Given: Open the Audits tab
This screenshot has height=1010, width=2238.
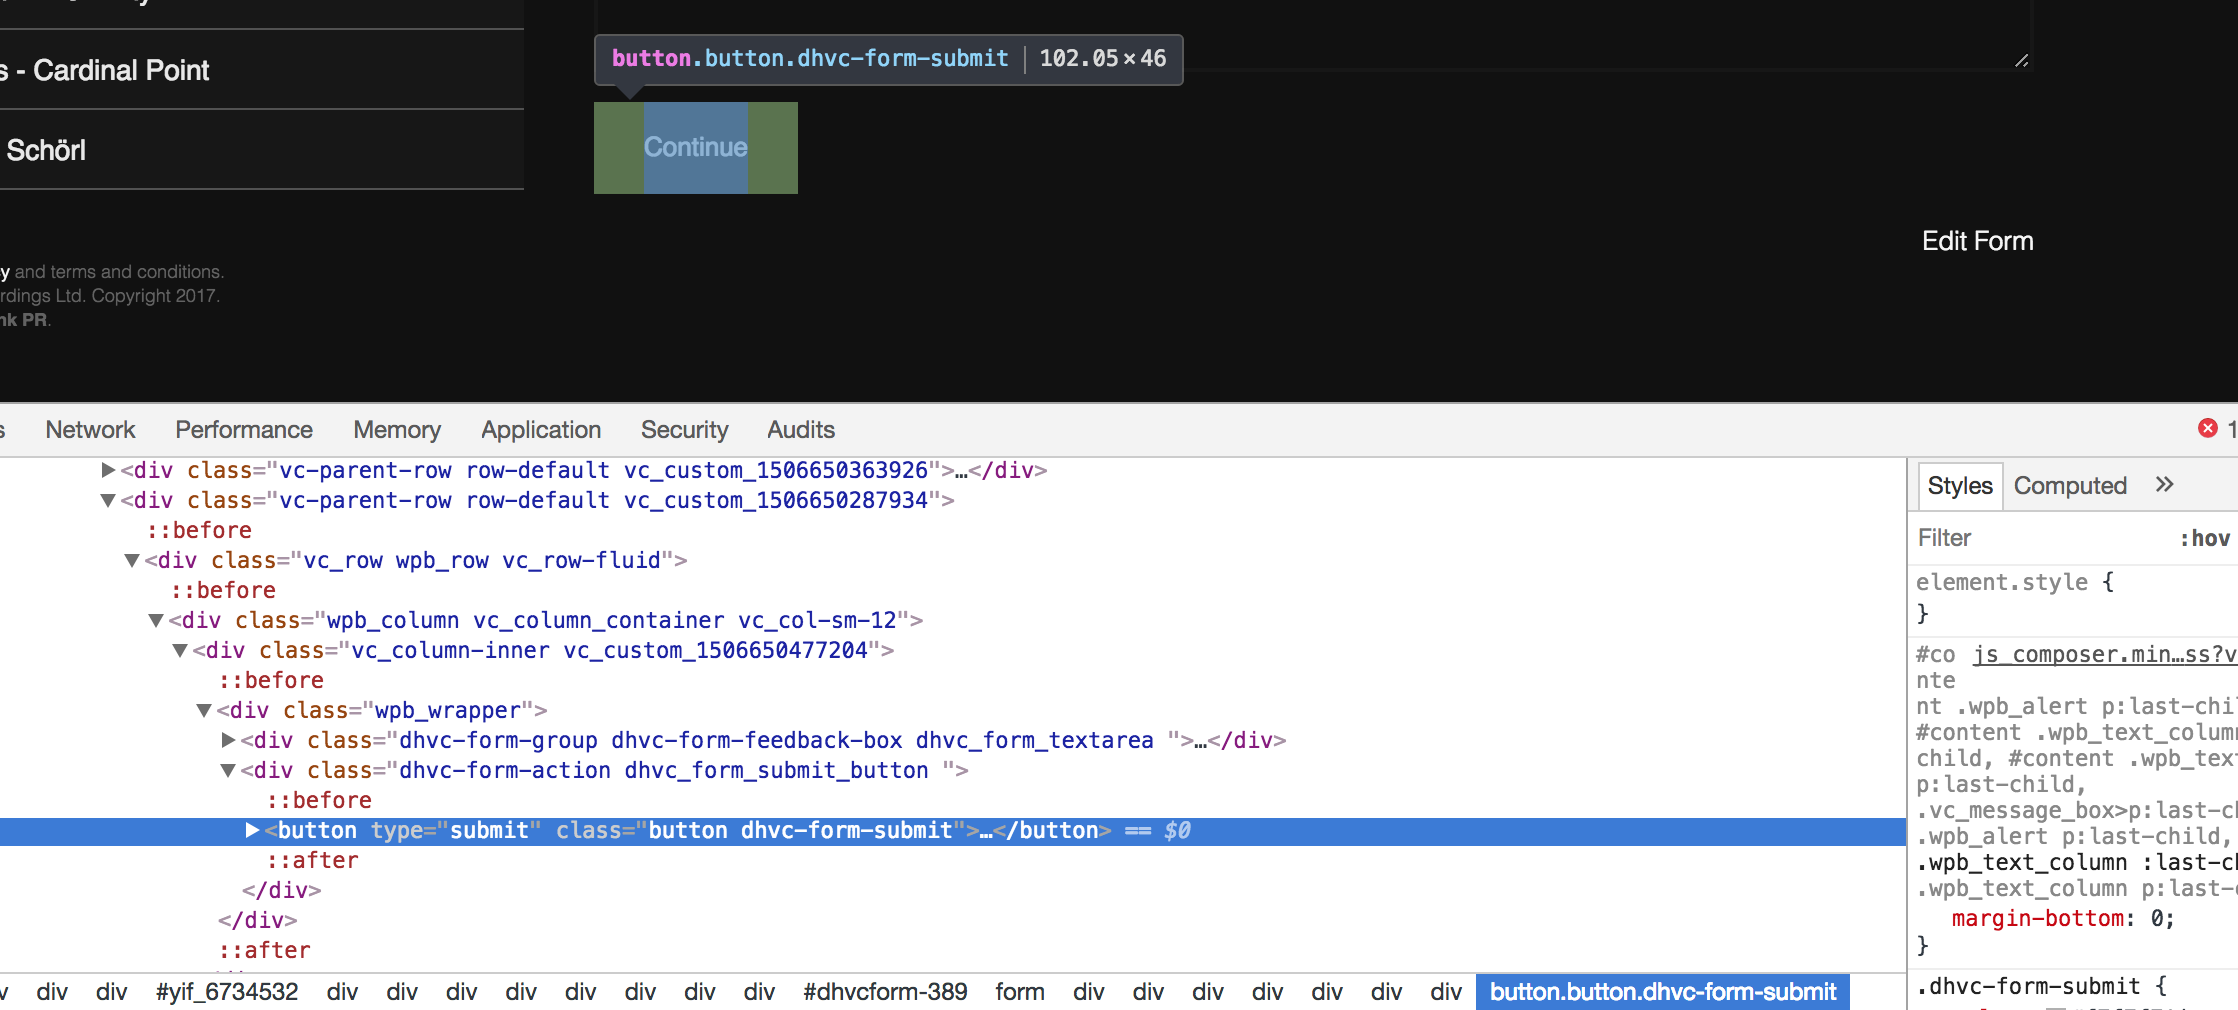Looking at the screenshot, I should [801, 430].
